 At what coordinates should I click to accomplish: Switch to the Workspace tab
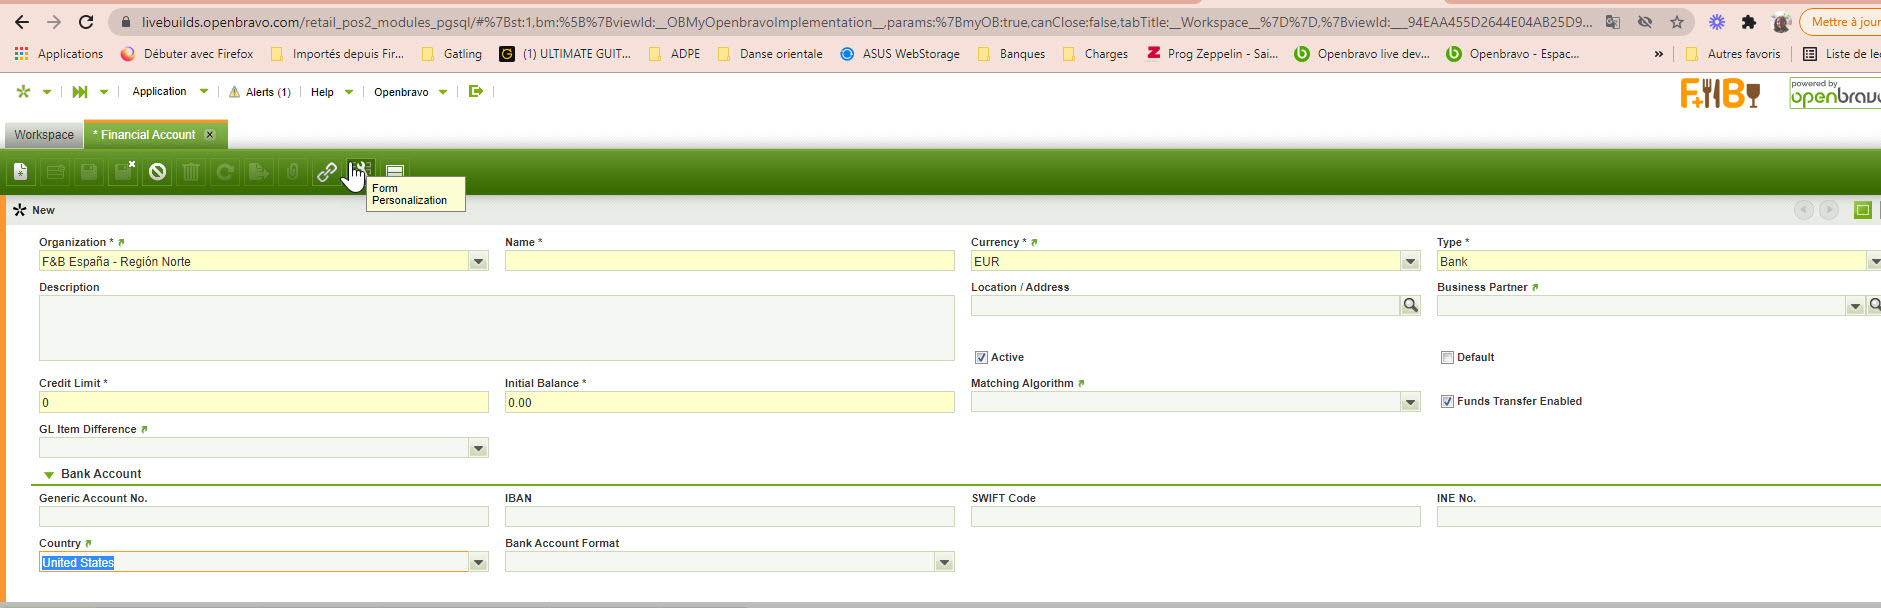(x=44, y=134)
